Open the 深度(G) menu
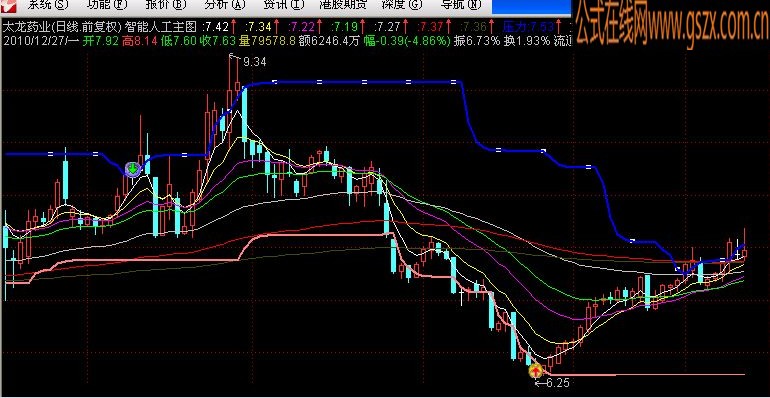Viewport: 770px width, 398px height. [401, 5]
